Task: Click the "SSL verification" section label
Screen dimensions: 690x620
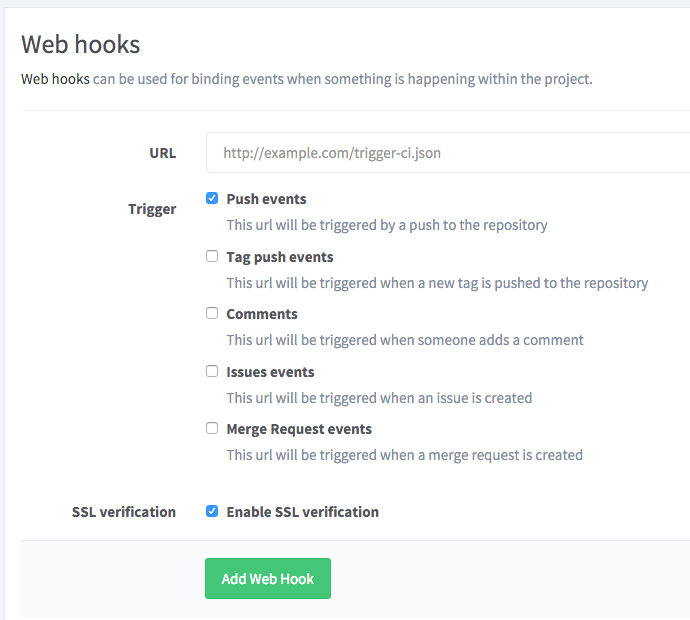Action: coord(124,512)
